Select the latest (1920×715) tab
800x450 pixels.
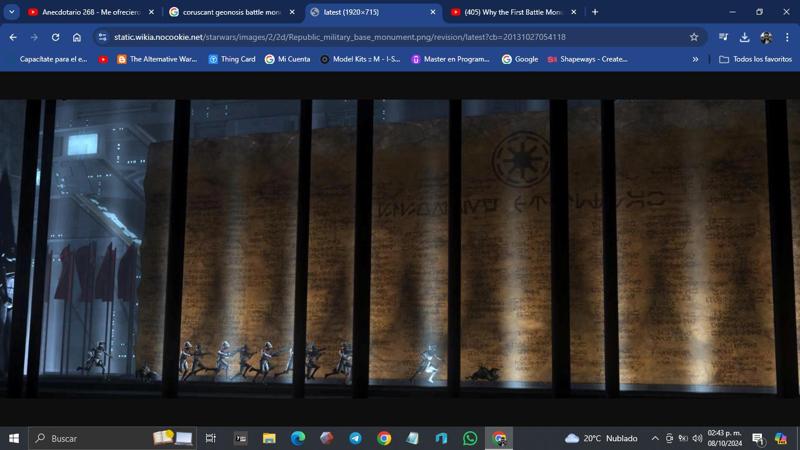coord(372,12)
